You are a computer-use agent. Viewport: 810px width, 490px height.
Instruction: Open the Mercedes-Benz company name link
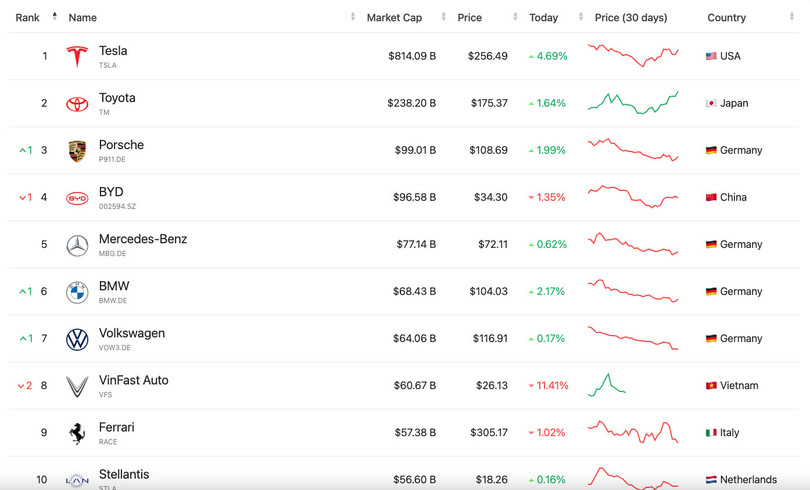coord(143,239)
